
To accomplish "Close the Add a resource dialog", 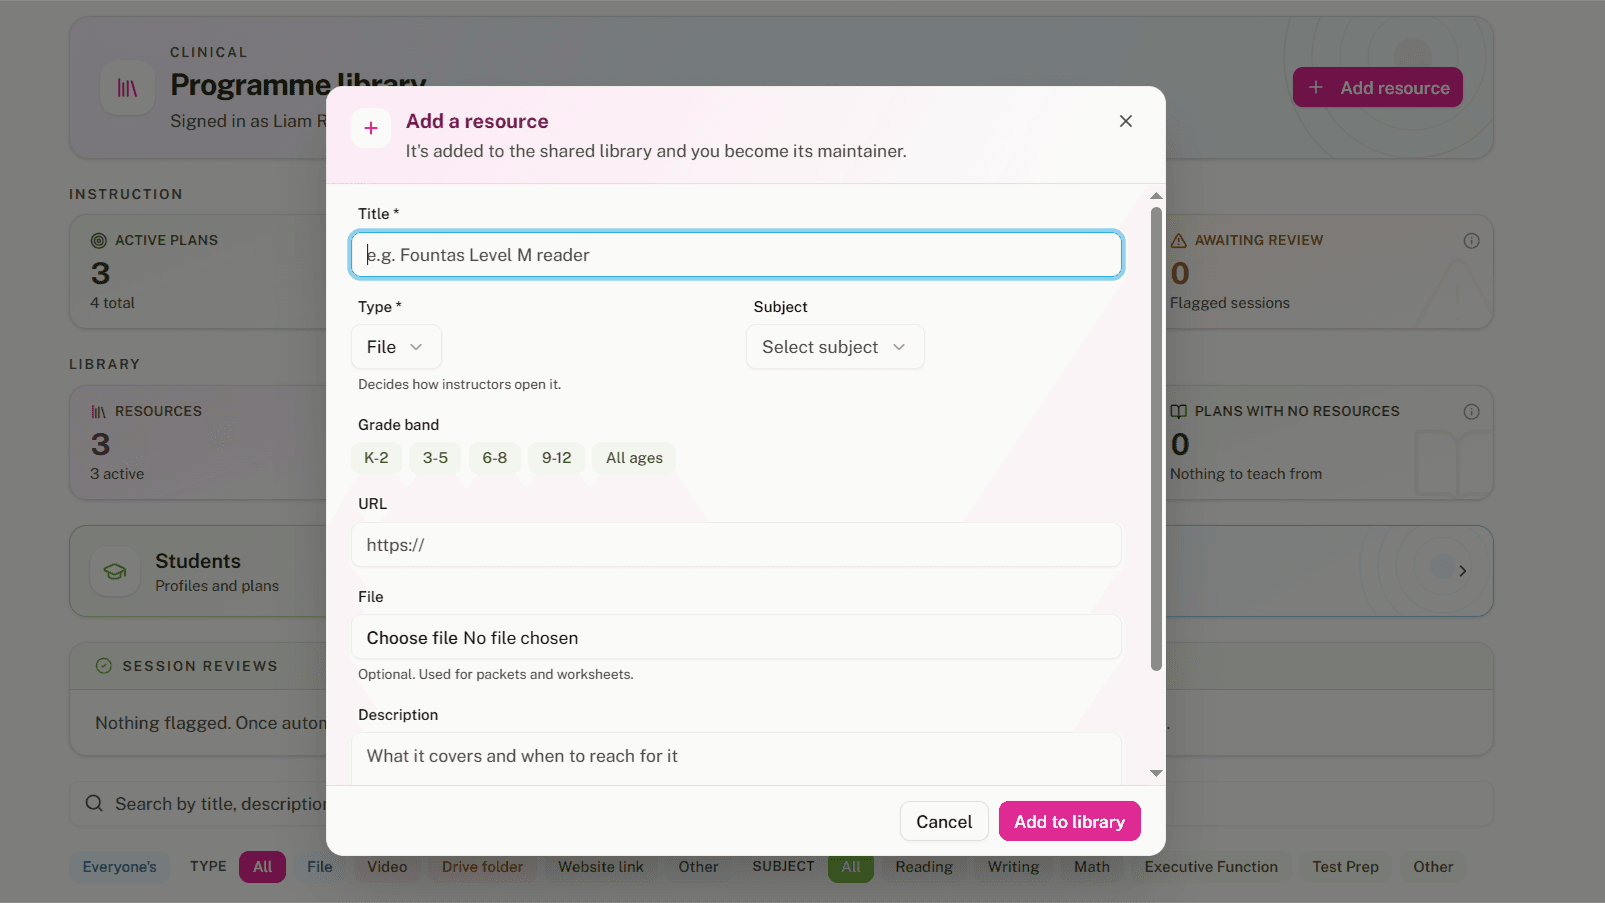I will click(1126, 121).
